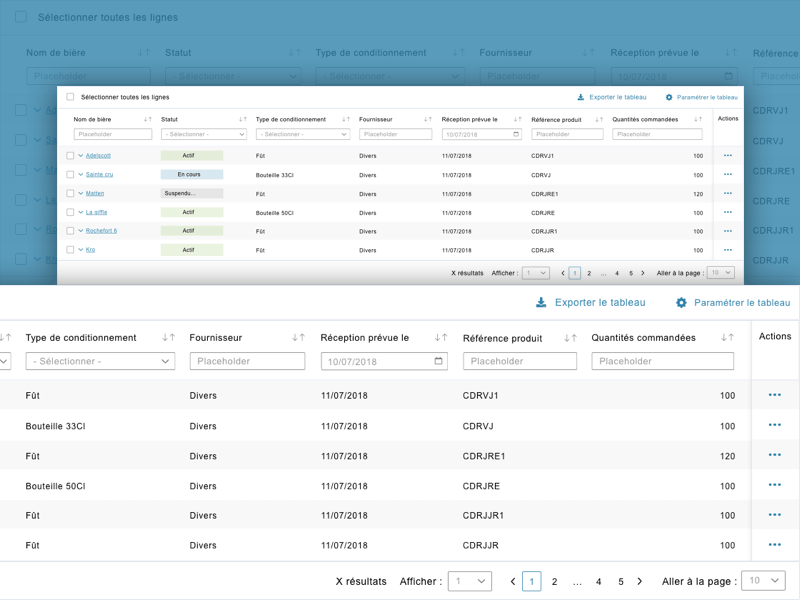The image size is (800, 600).
Task: Open Type de conditionnement Sélectionner dropdown in bottom table
Action: [x=100, y=361]
